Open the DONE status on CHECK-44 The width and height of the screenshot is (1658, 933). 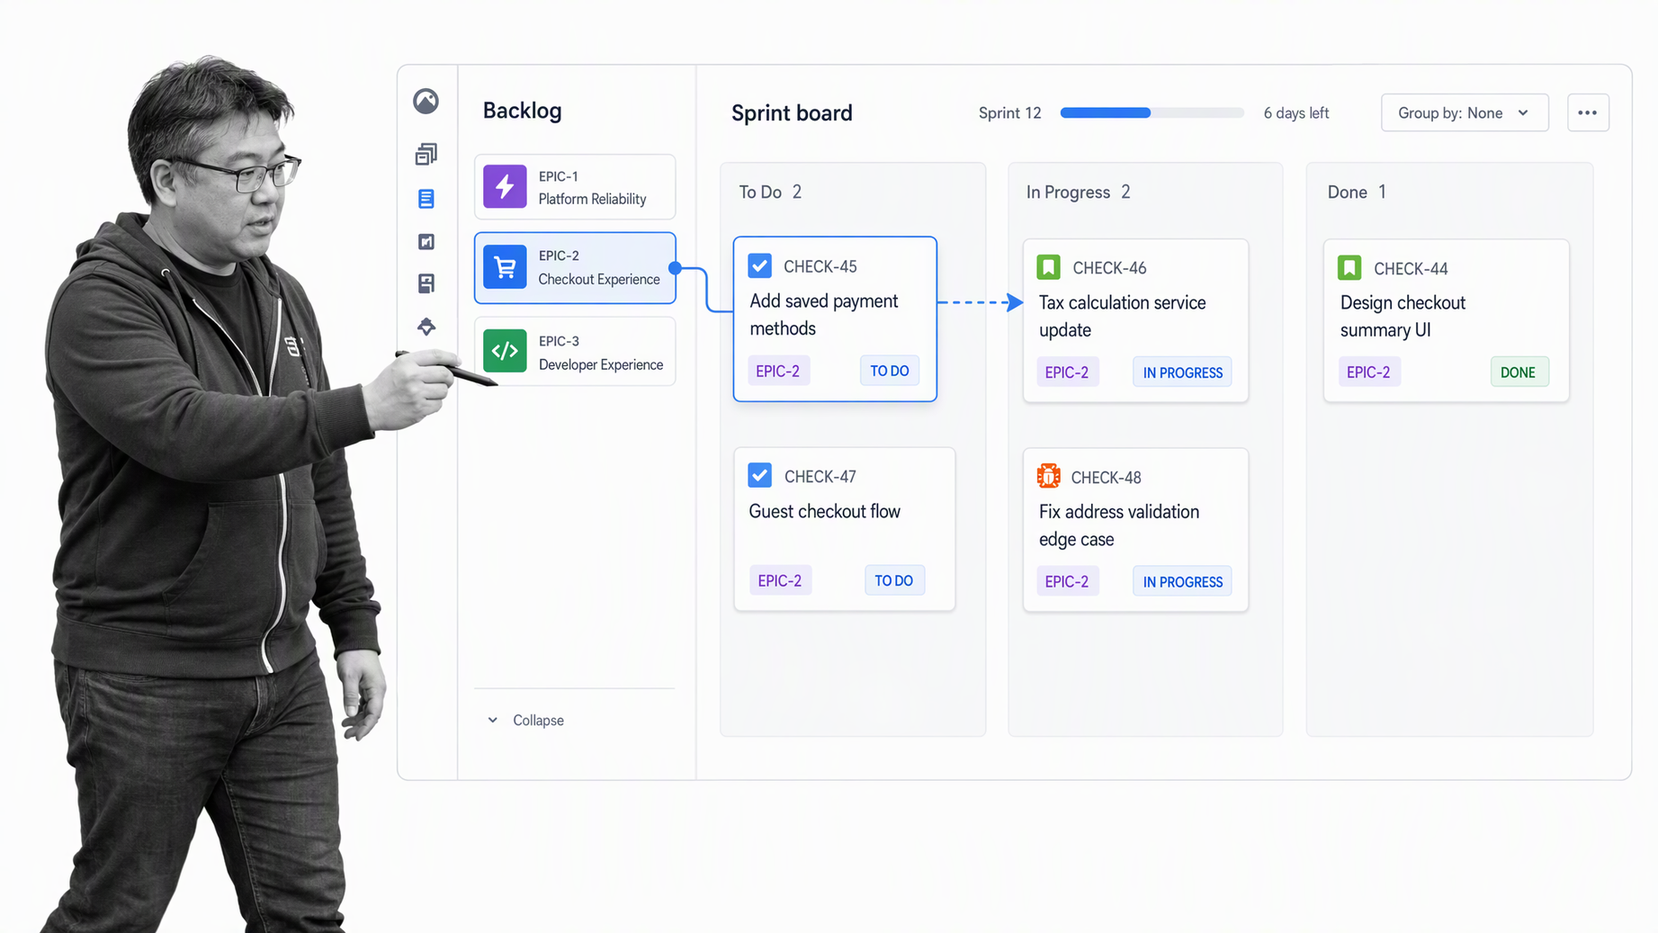(1519, 372)
